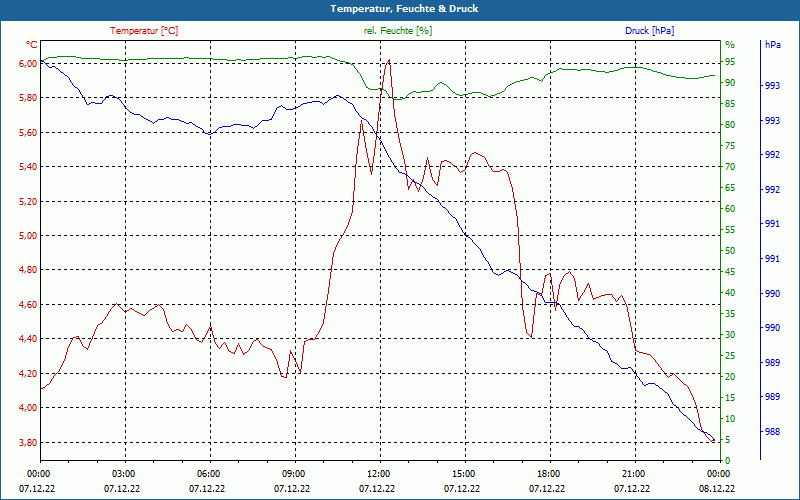800x500 pixels.
Task: Click the 45 humidity axis value
Action: [730, 272]
